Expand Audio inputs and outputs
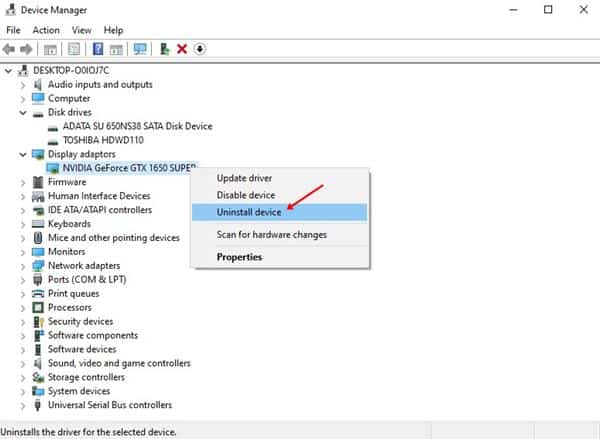Screen dimensions: 600x439 point(23,85)
